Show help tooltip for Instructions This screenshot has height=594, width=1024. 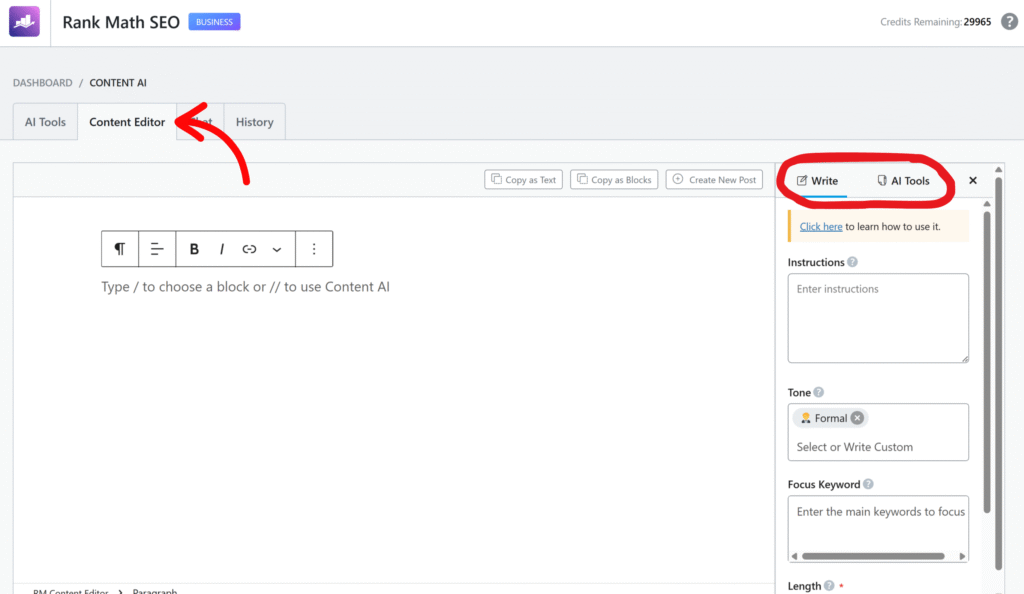click(852, 262)
